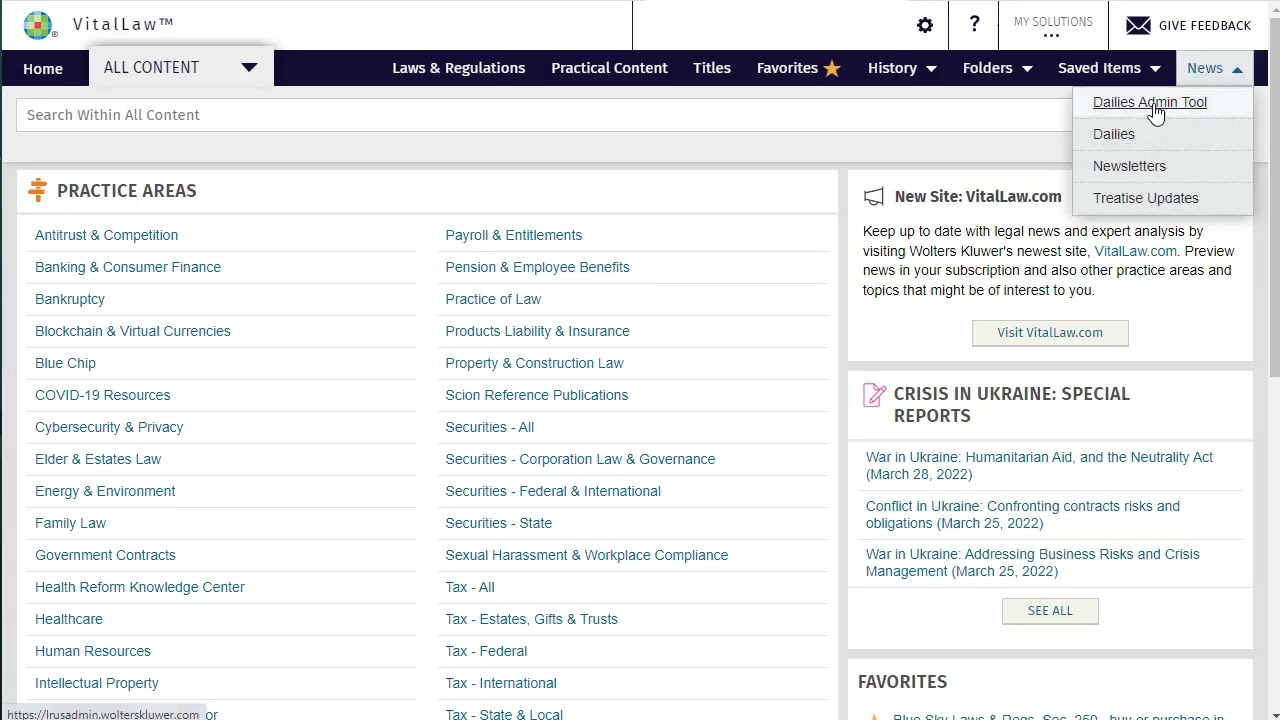Open the help question mark icon
The width and height of the screenshot is (1280, 720).
coord(974,25)
